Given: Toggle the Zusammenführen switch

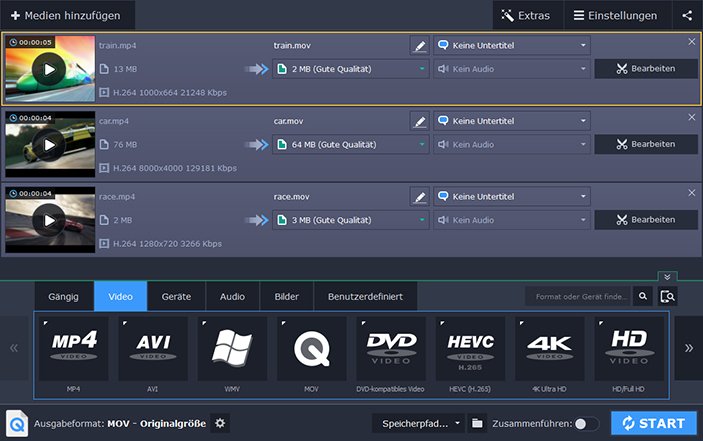Looking at the screenshot, I should [x=587, y=423].
